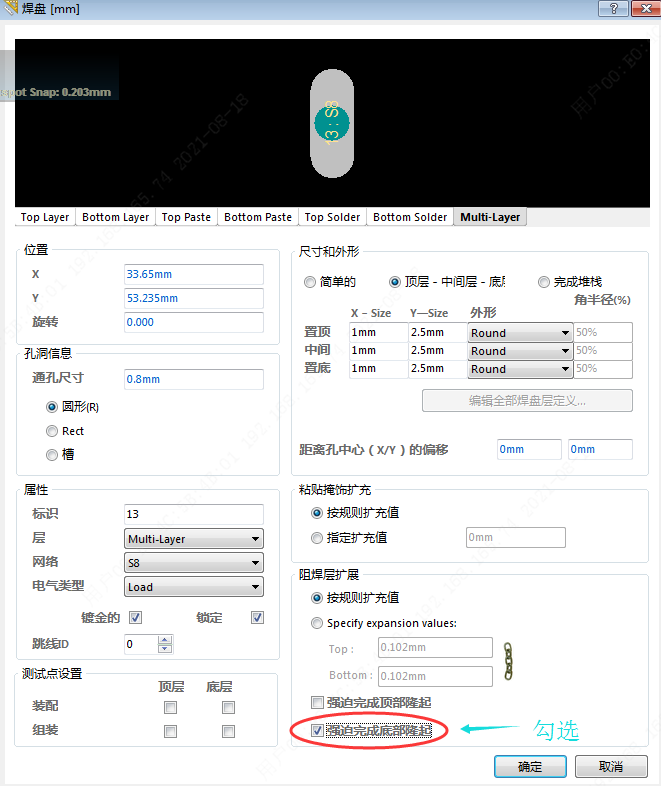Click the help question mark button
661x786 pixels.
point(611,9)
